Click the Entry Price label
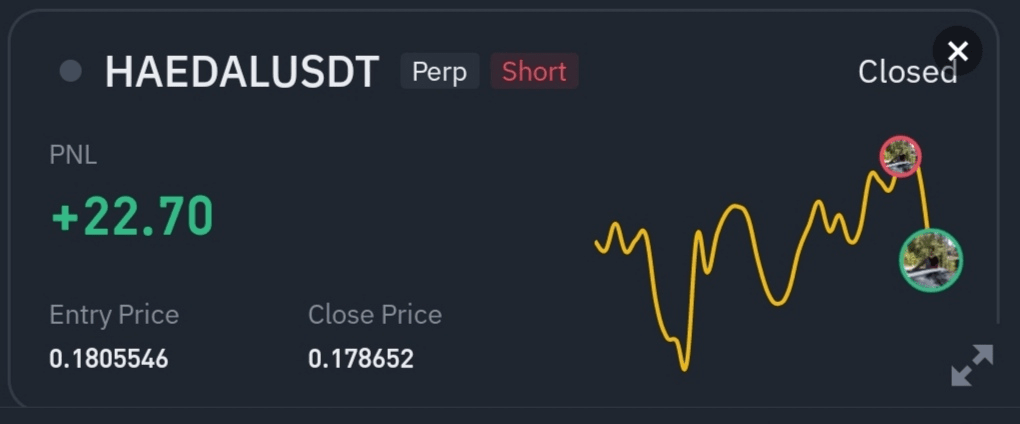 114,315
